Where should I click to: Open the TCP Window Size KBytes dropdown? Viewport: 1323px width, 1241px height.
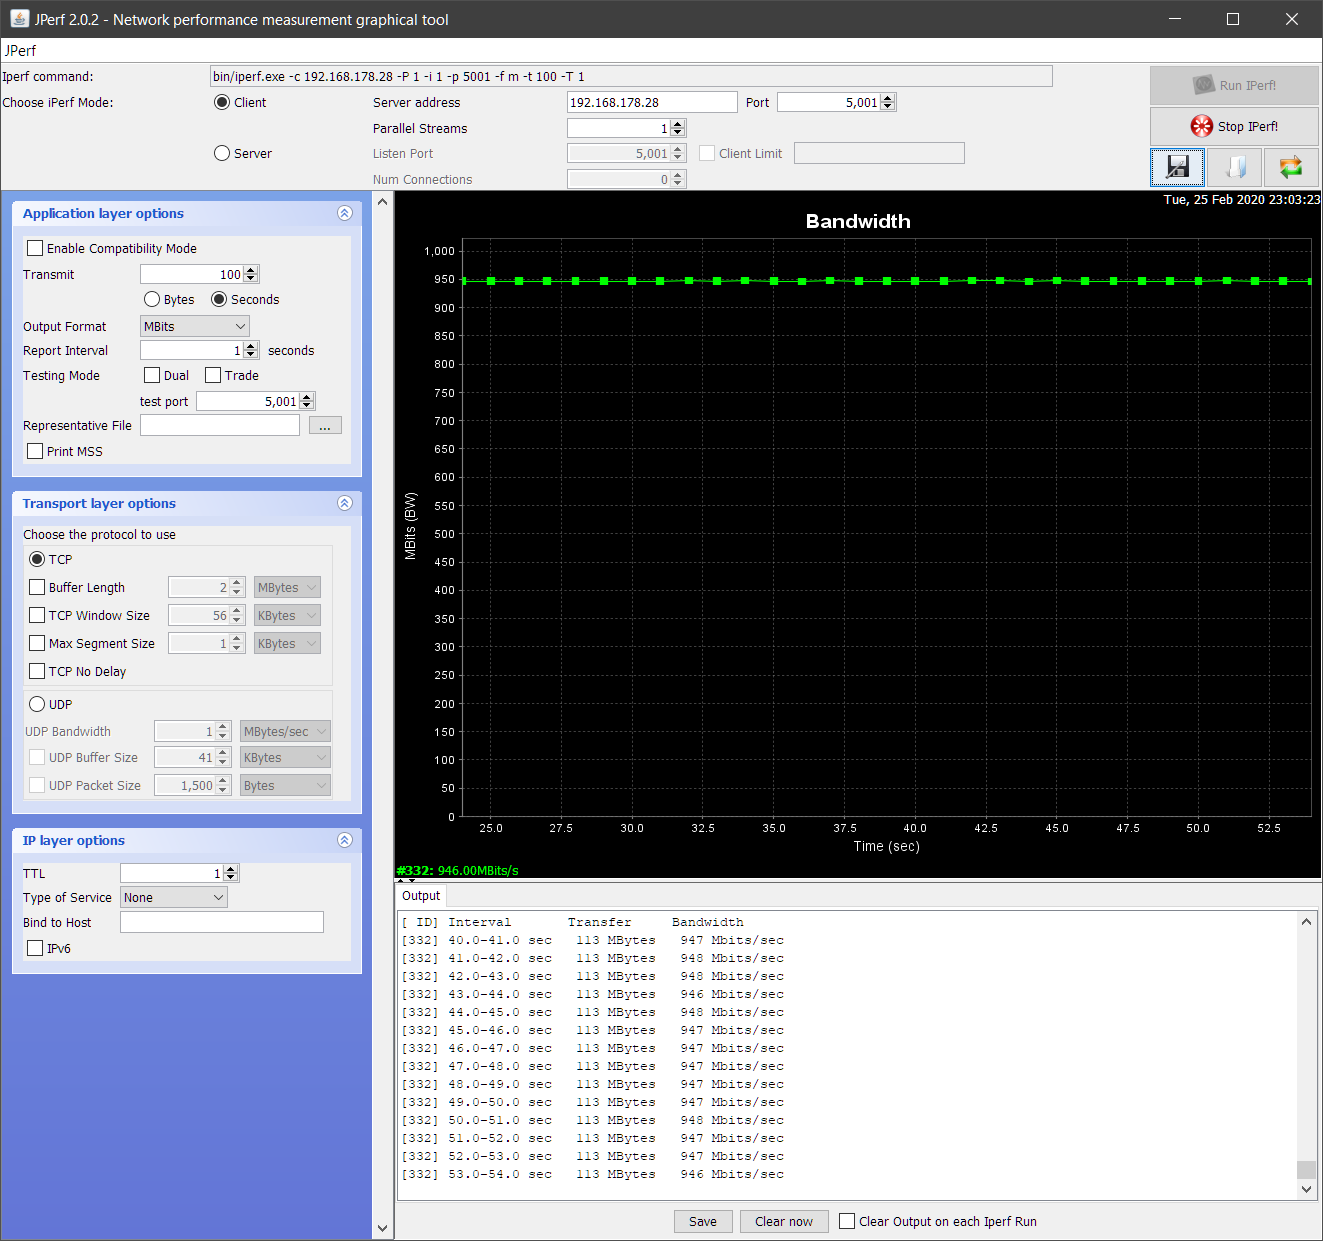[x=287, y=615]
